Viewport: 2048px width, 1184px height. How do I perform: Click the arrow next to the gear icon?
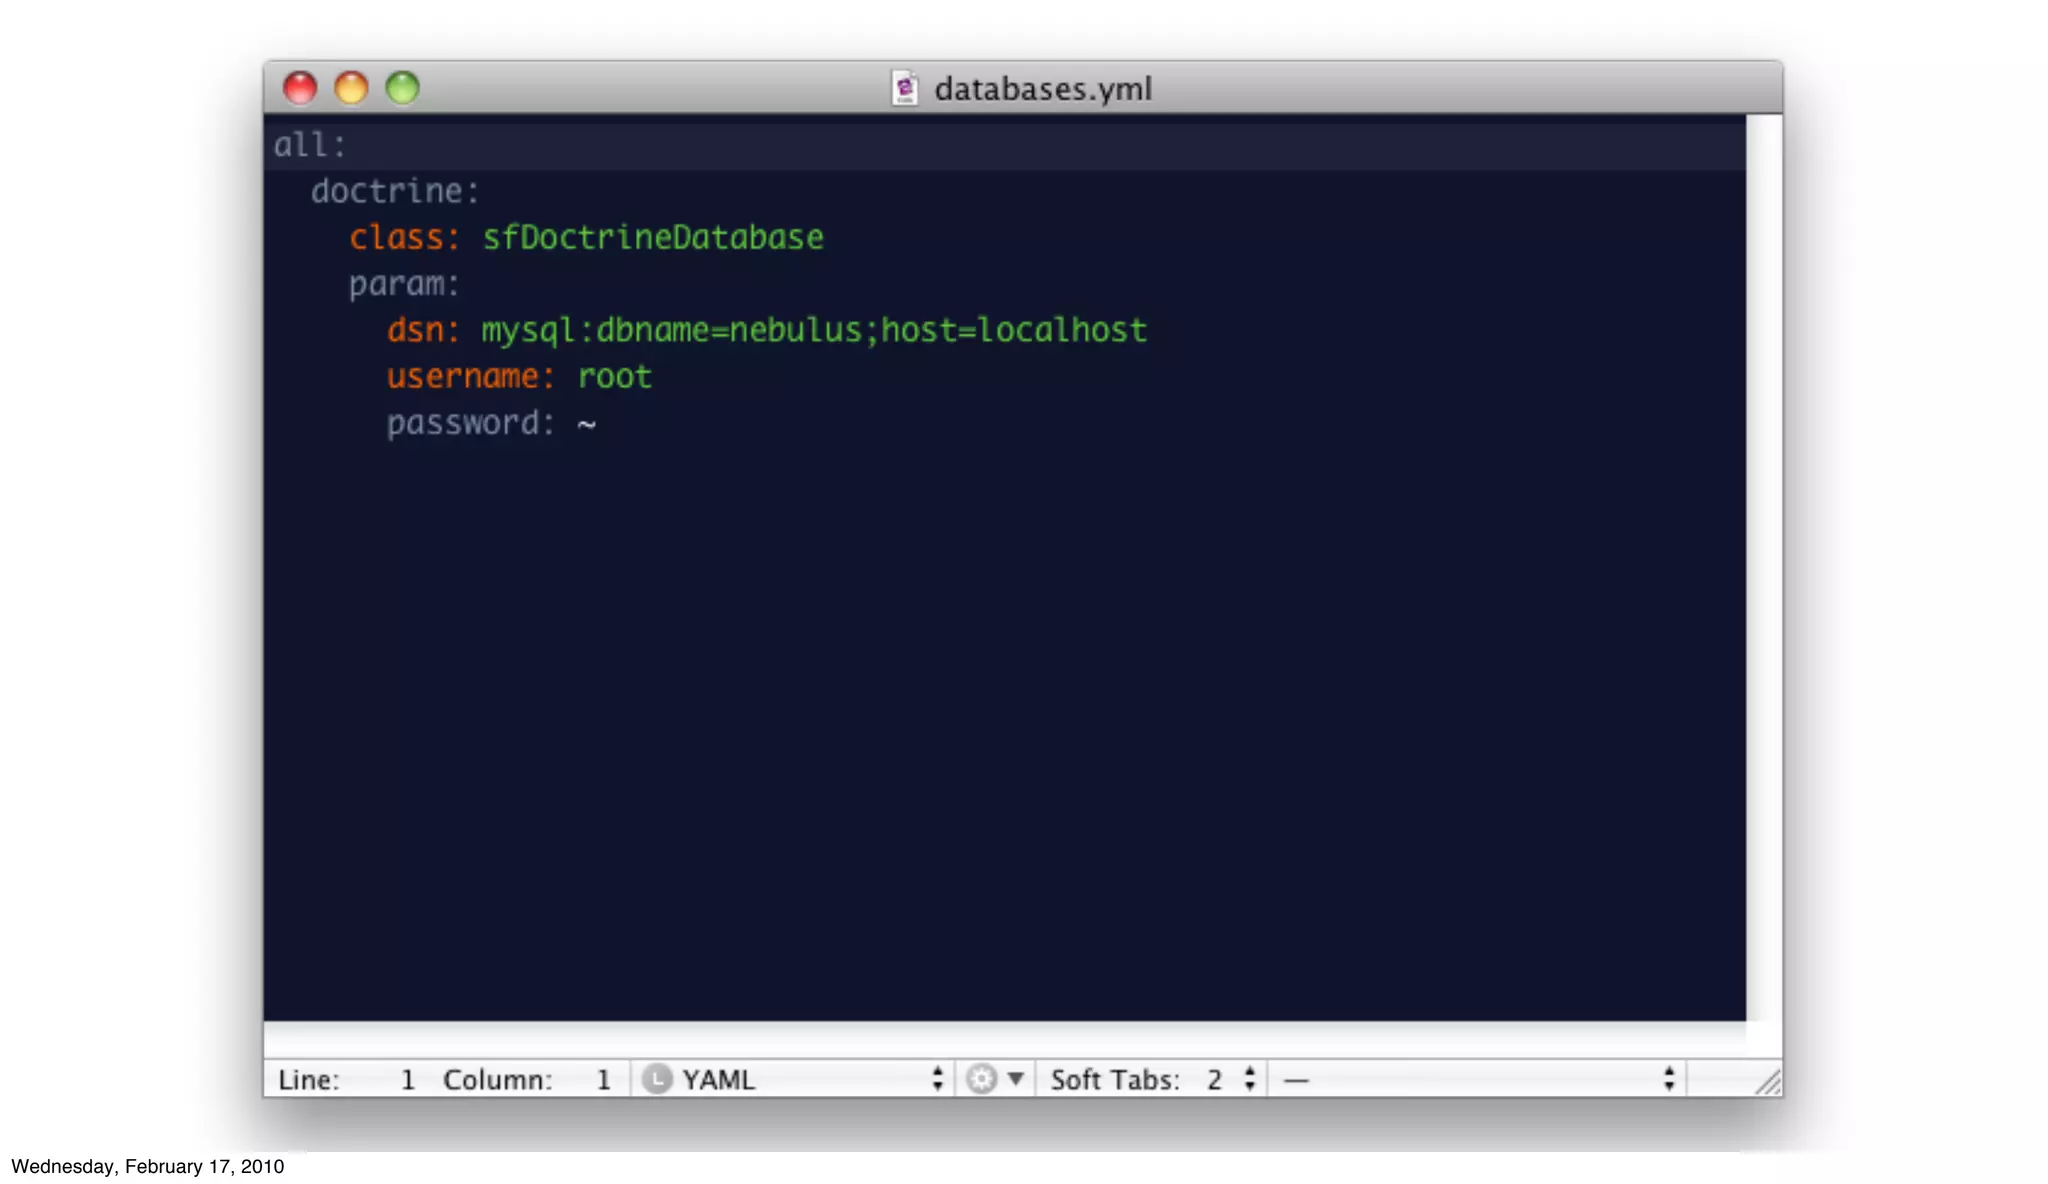point(1016,1079)
